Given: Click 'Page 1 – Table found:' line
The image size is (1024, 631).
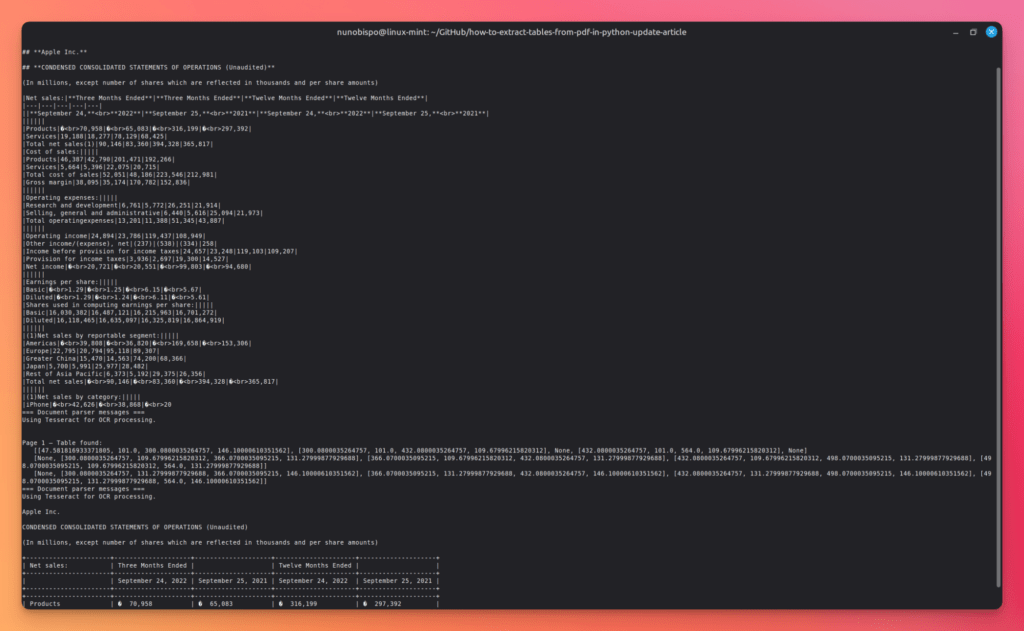Looking at the screenshot, I should [62, 443].
